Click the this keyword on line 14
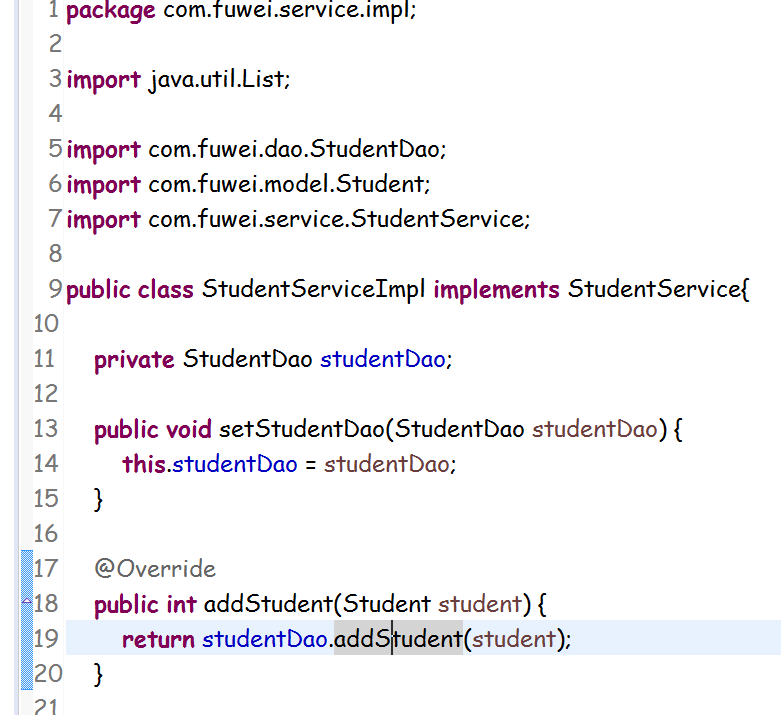The width and height of the screenshot is (781, 715). [144, 464]
